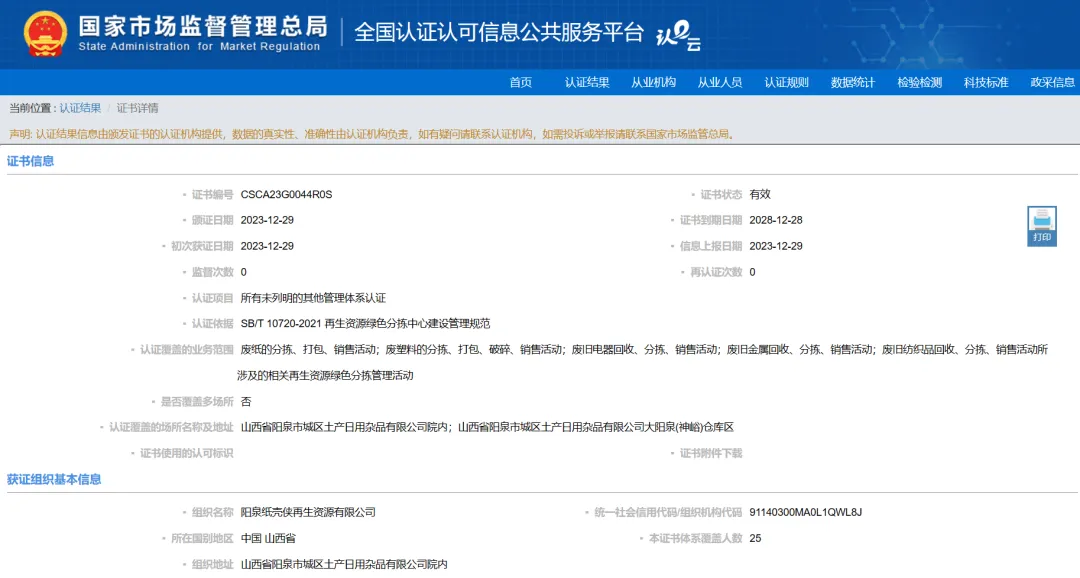Click certificate status value 有效
1080x578 pixels.
[x=760, y=195]
